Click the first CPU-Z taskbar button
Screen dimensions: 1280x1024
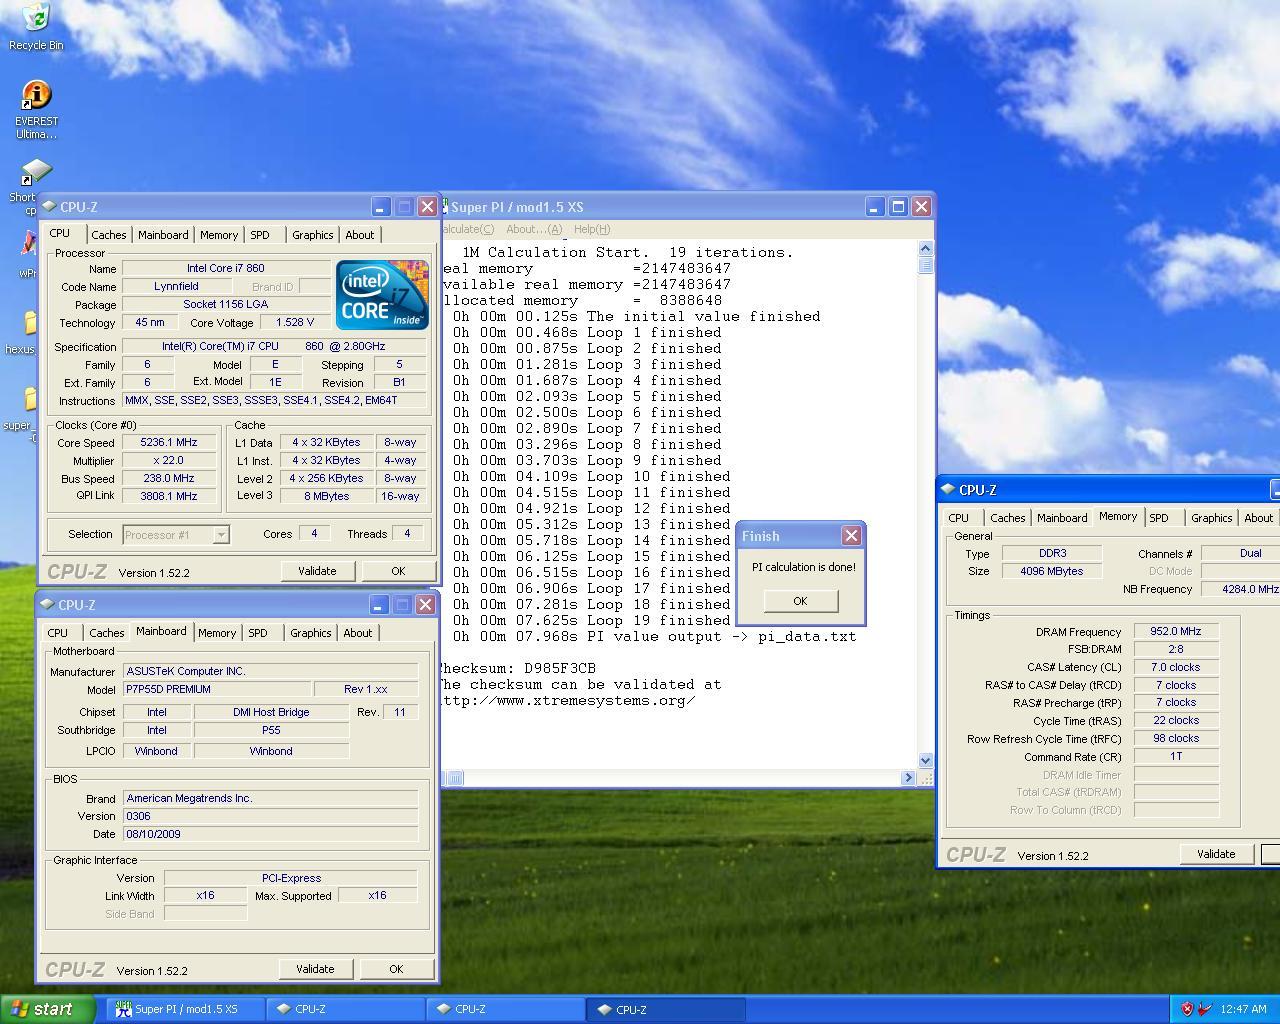(345, 1009)
